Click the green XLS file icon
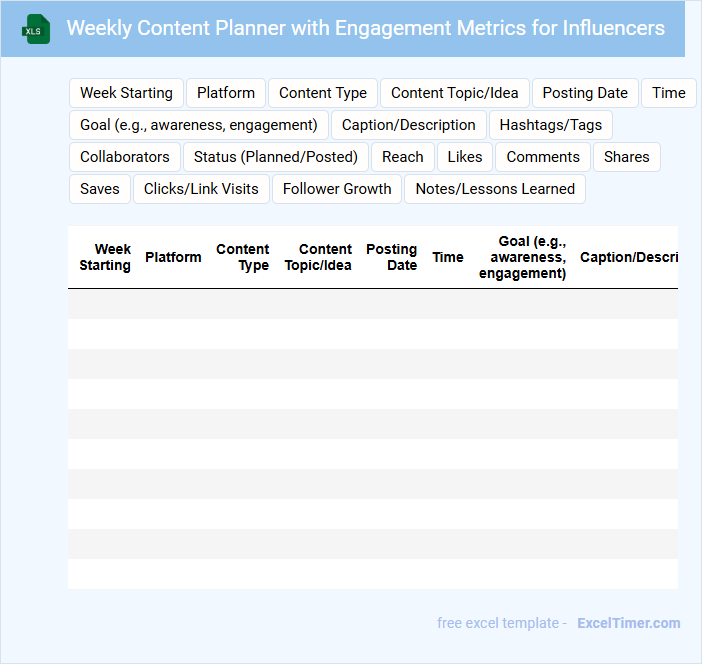The height and width of the screenshot is (664, 702). (x=37, y=29)
